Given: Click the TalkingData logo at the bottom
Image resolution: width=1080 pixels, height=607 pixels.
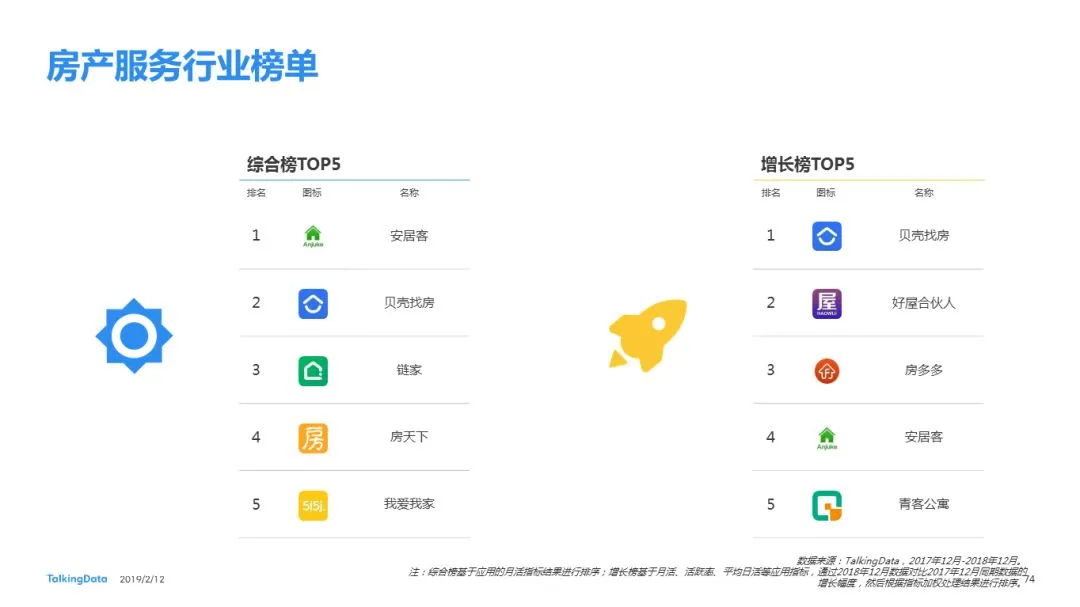Looking at the screenshot, I should 77,579.
